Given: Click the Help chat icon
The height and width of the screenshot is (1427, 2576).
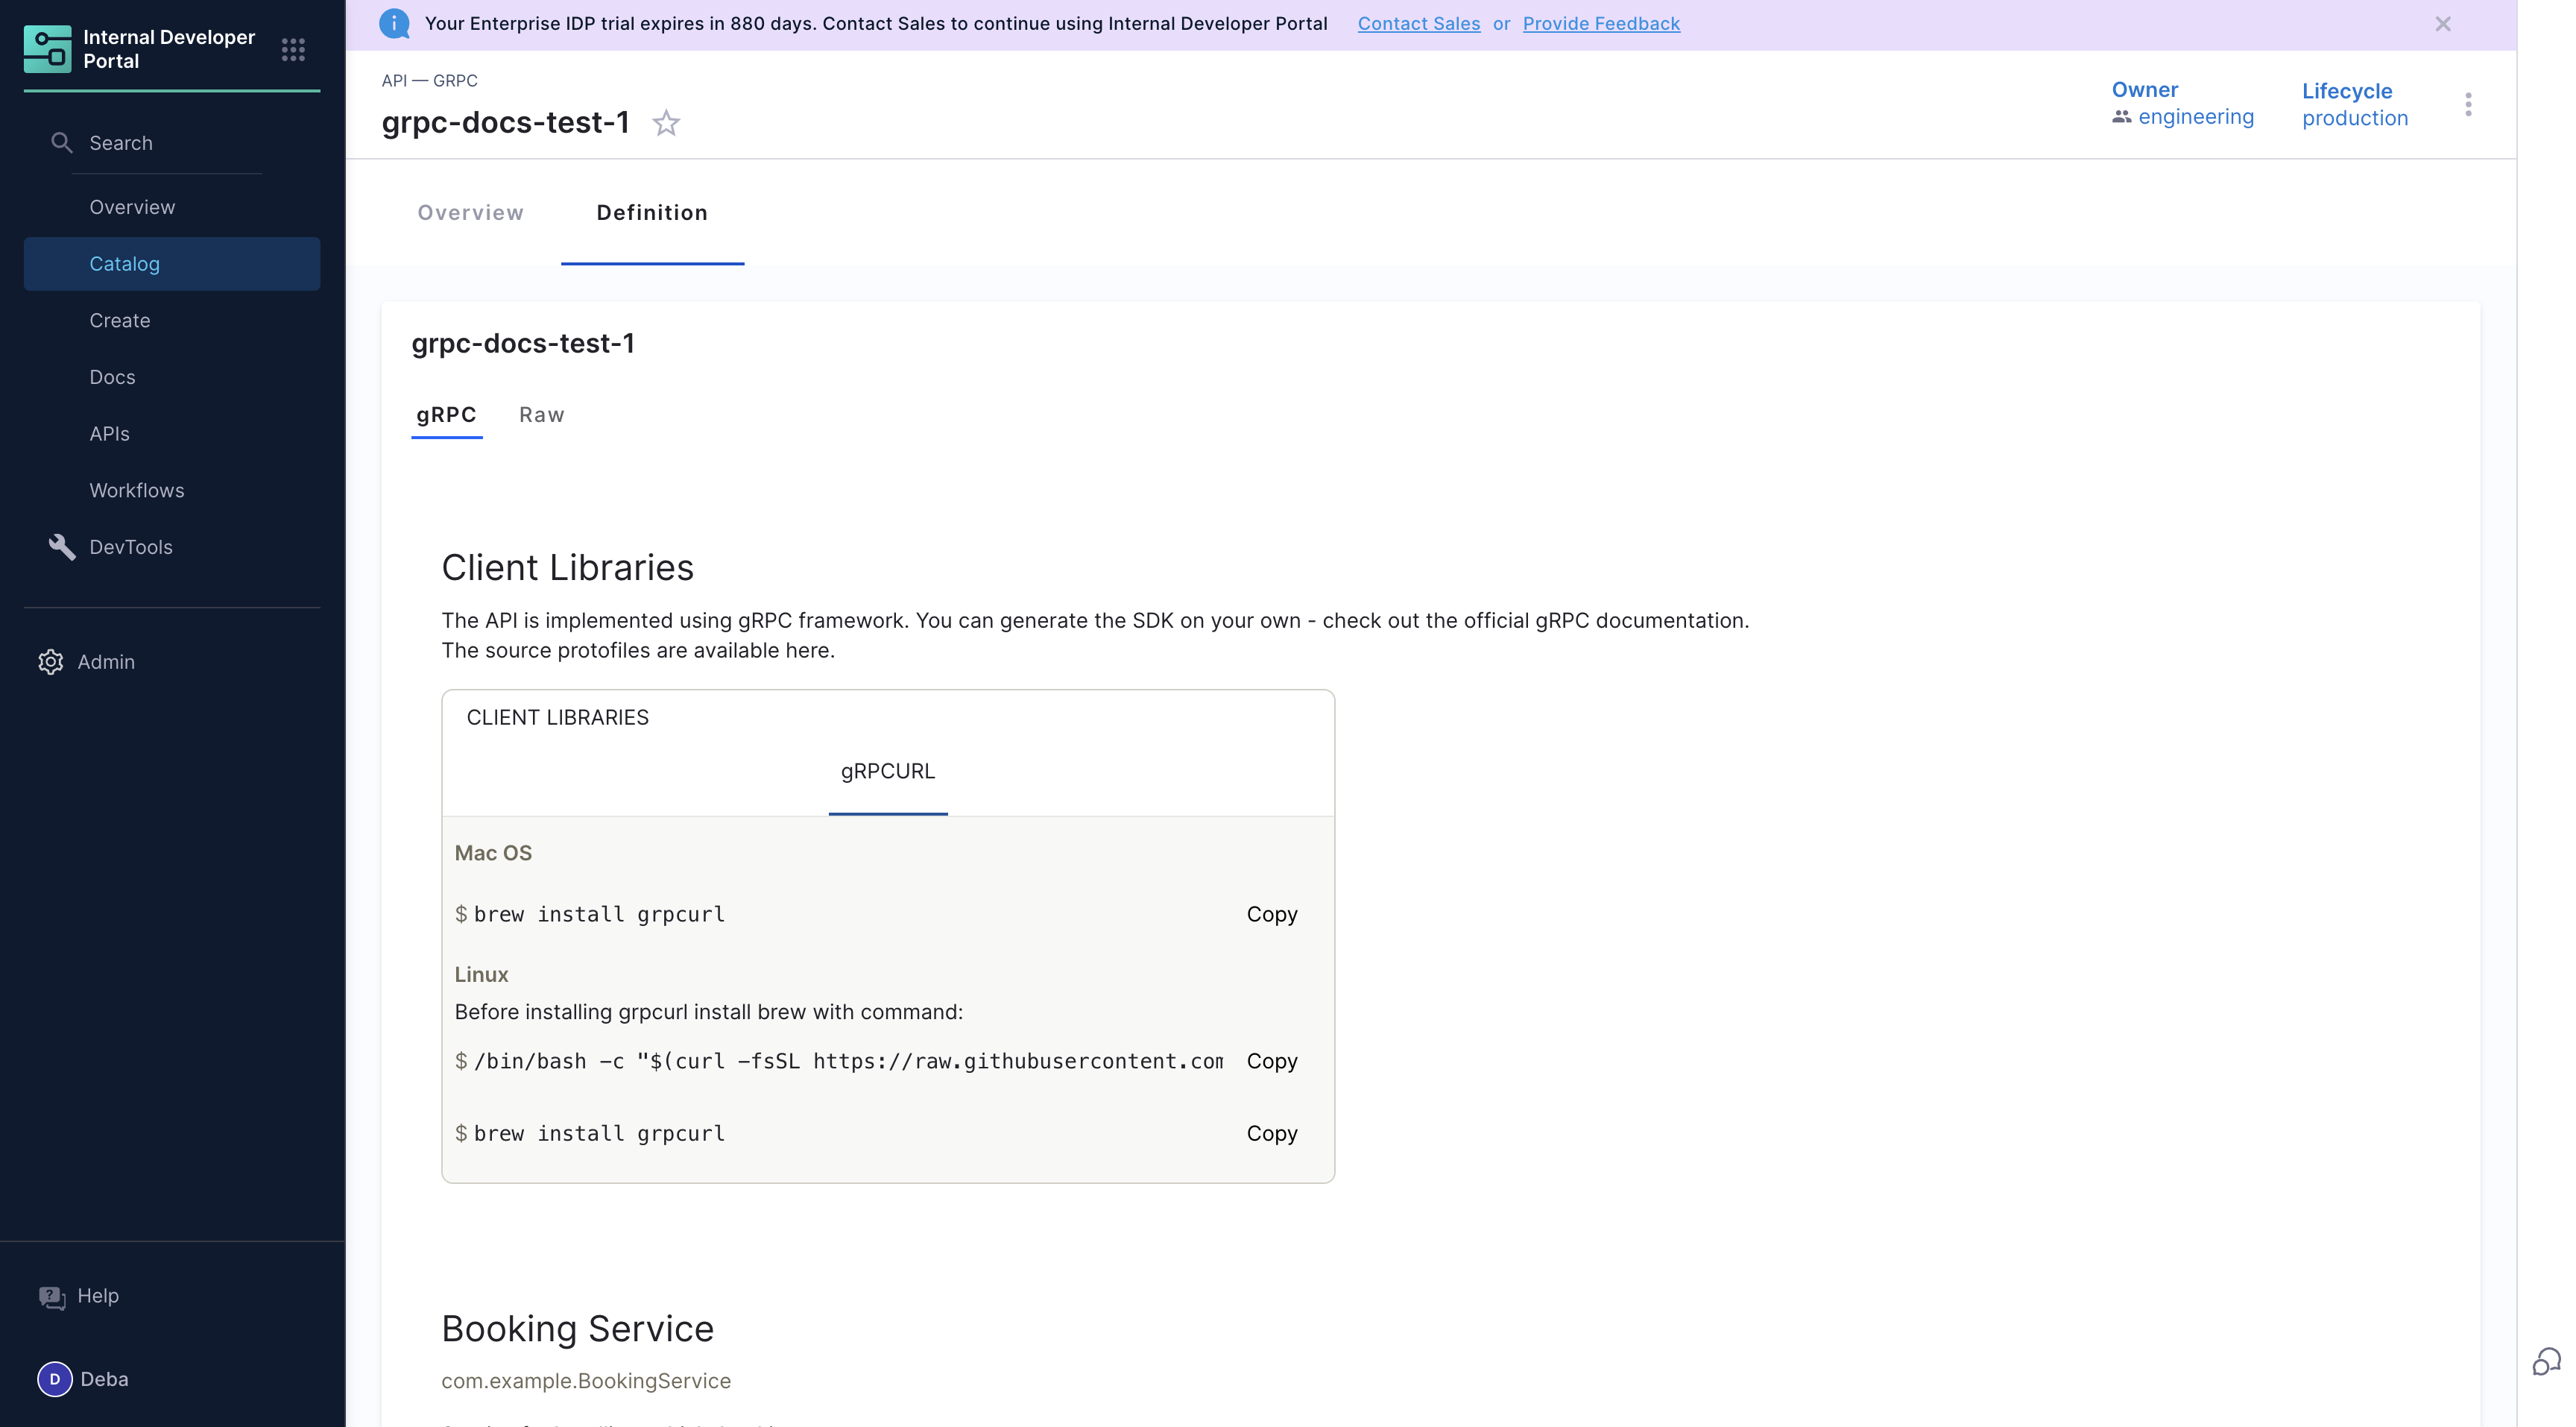Looking at the screenshot, I should click(52, 1297).
